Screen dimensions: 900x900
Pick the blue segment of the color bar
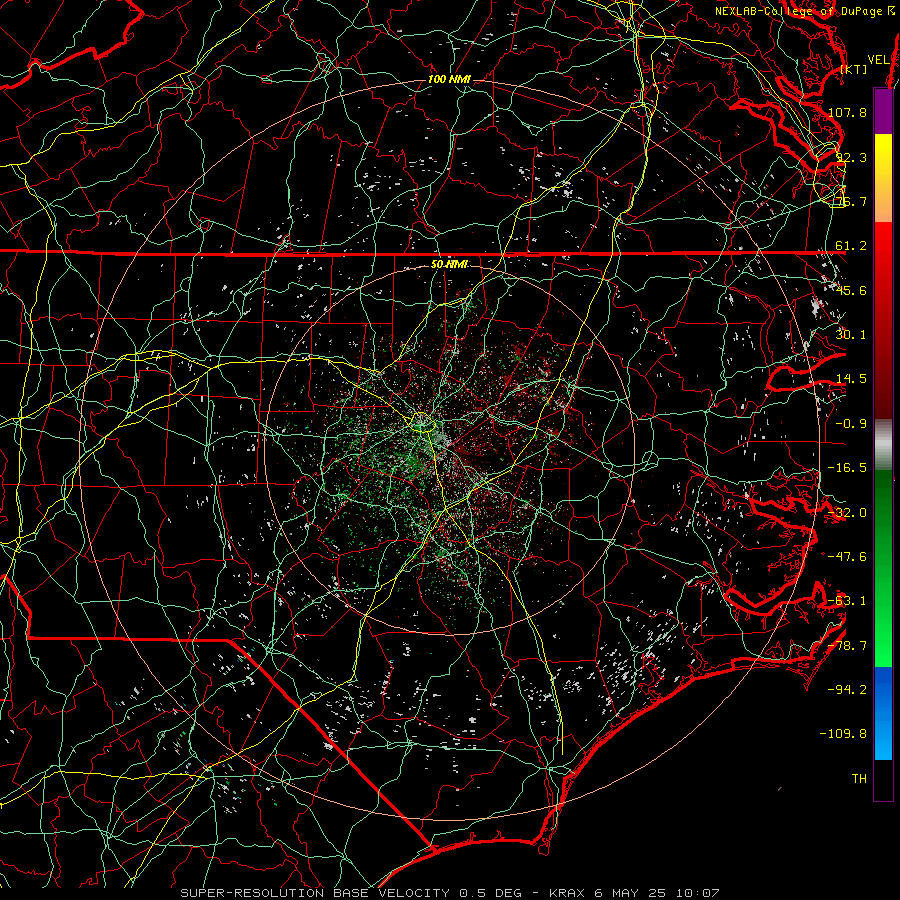(883, 713)
